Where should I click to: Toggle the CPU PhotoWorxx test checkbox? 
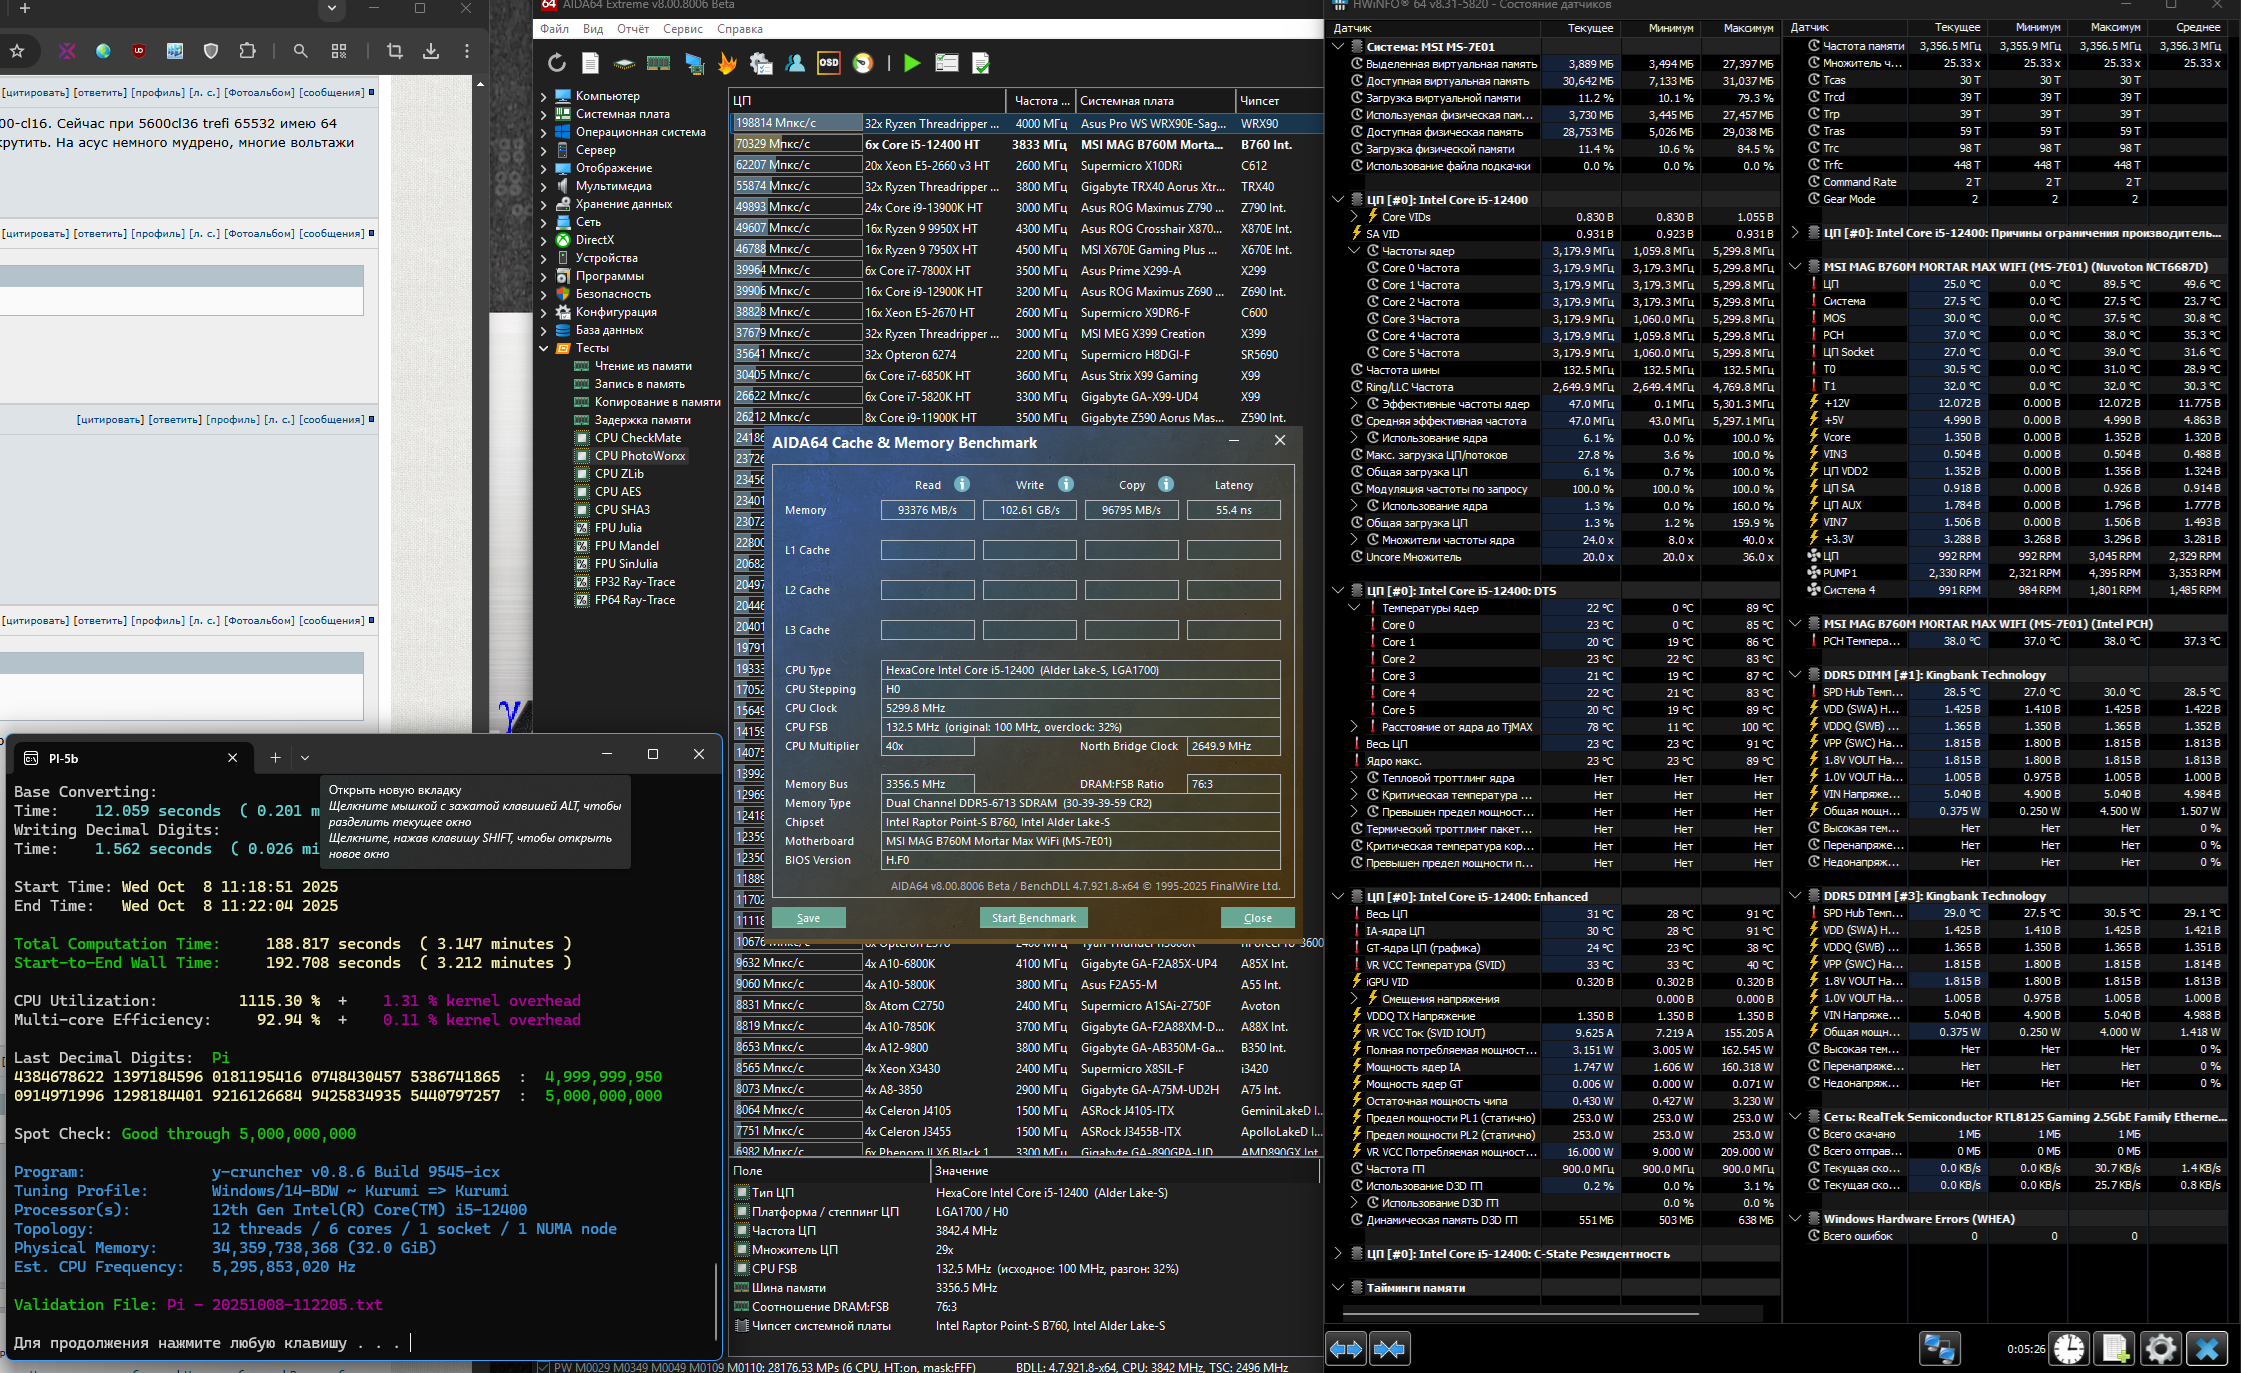point(582,456)
